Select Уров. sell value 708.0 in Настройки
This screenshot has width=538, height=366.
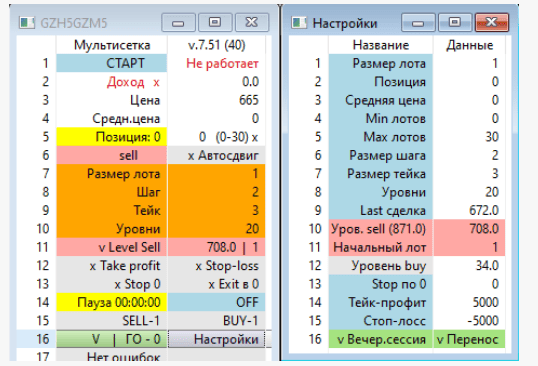coord(469,229)
